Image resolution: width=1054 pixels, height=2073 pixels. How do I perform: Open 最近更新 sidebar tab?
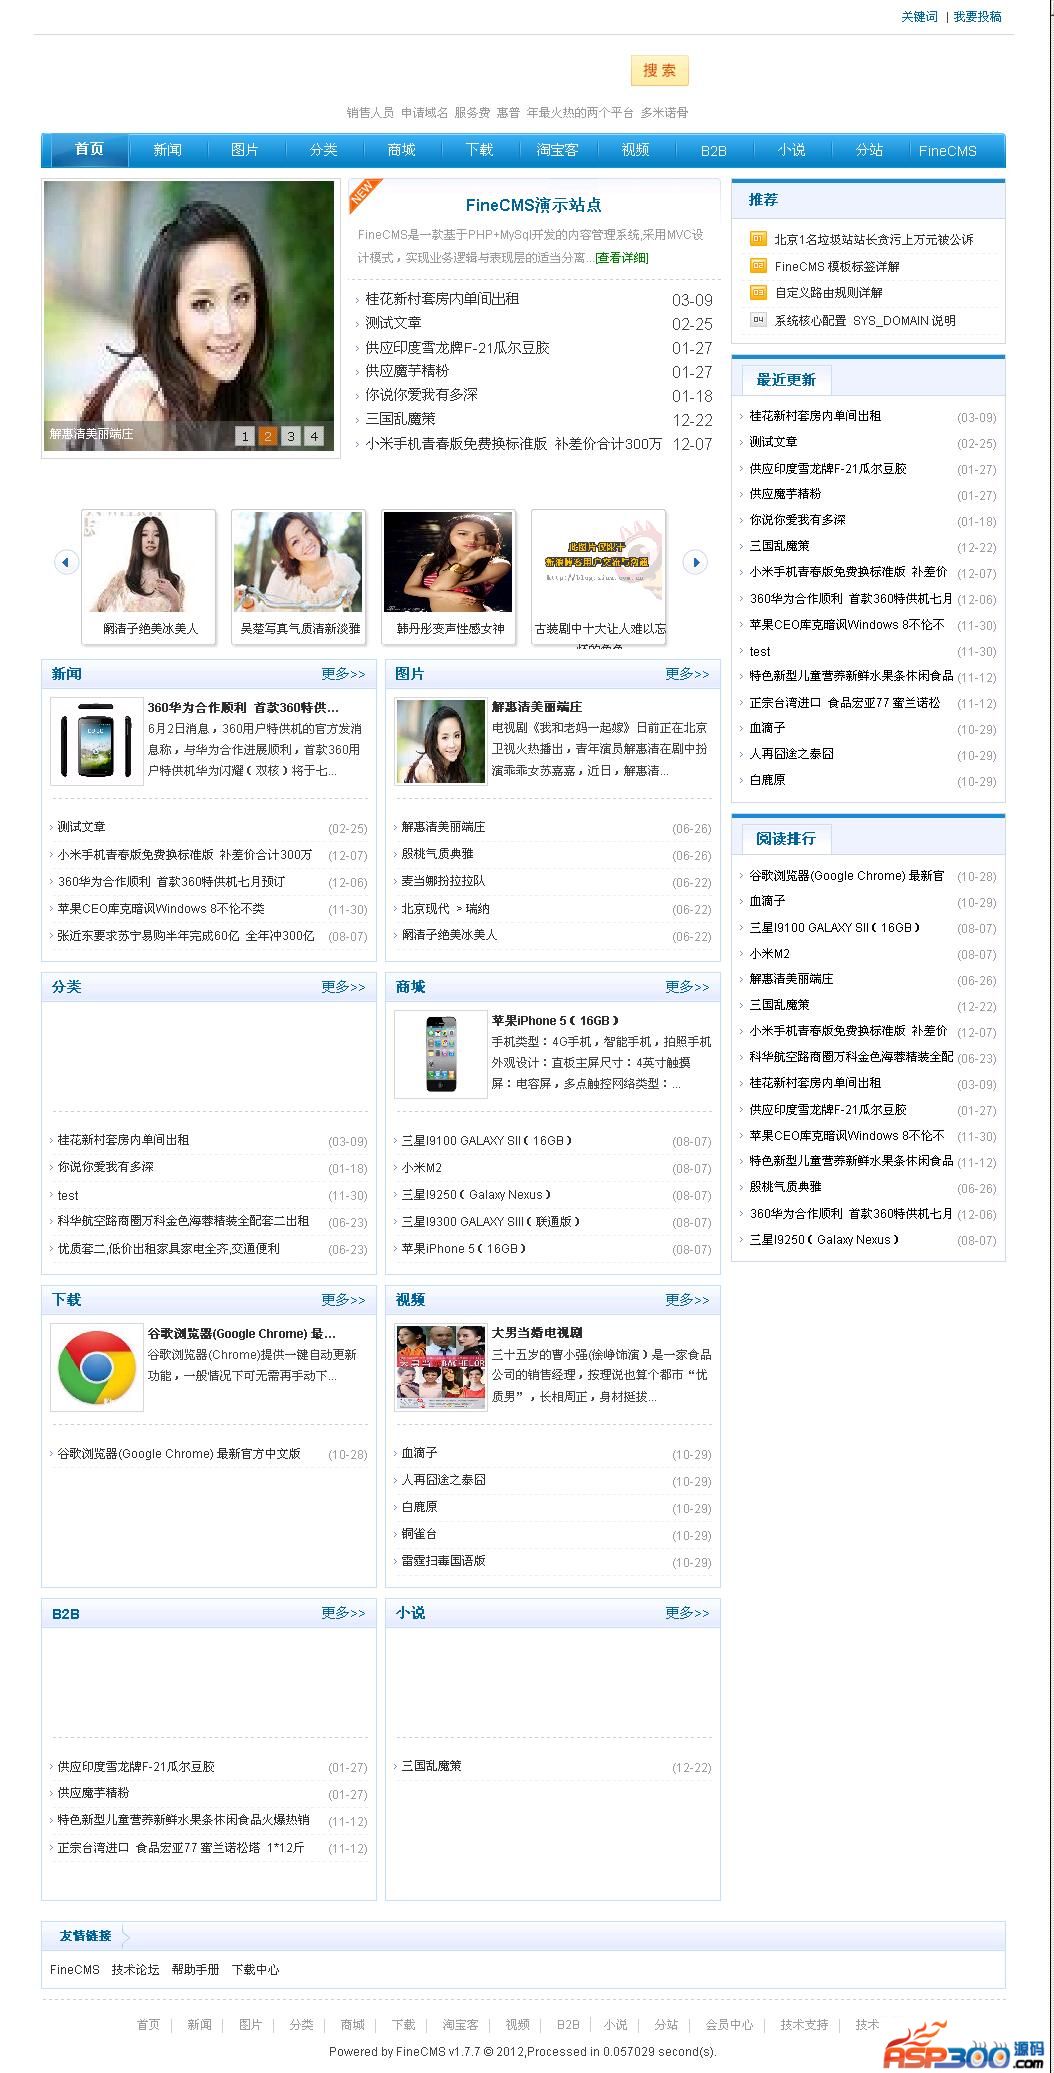tap(786, 380)
